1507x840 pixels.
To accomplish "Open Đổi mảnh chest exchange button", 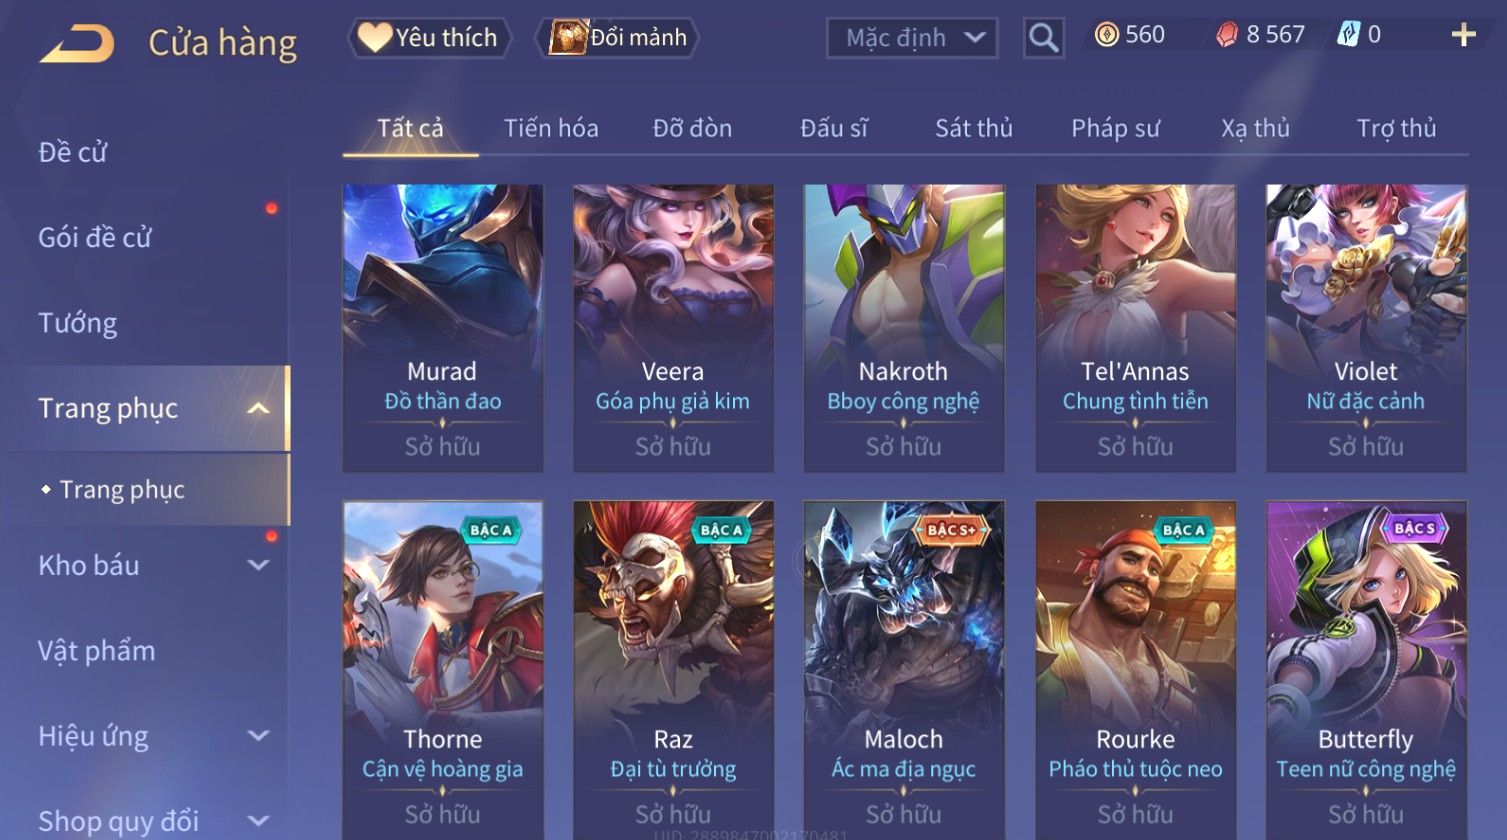I will (x=617, y=38).
